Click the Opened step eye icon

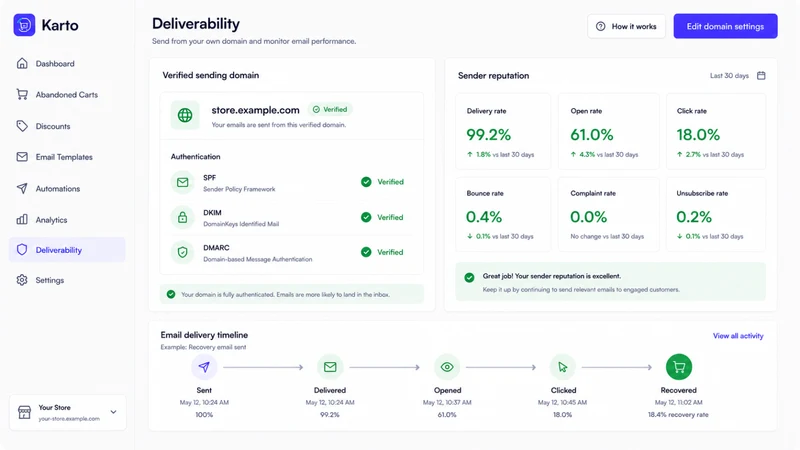click(447, 367)
